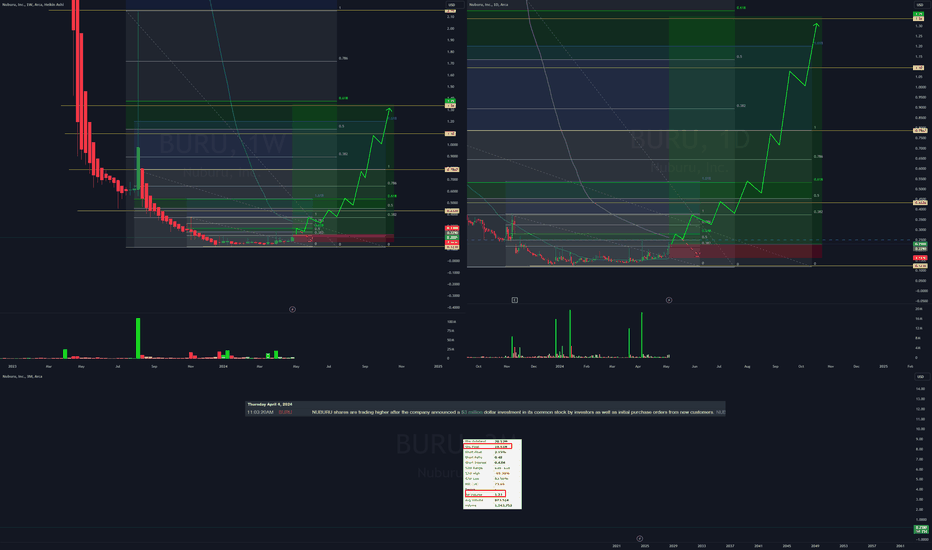Click '2024' on the weekly chart time axis
Viewport: 932px width, 550px height.
223,366
